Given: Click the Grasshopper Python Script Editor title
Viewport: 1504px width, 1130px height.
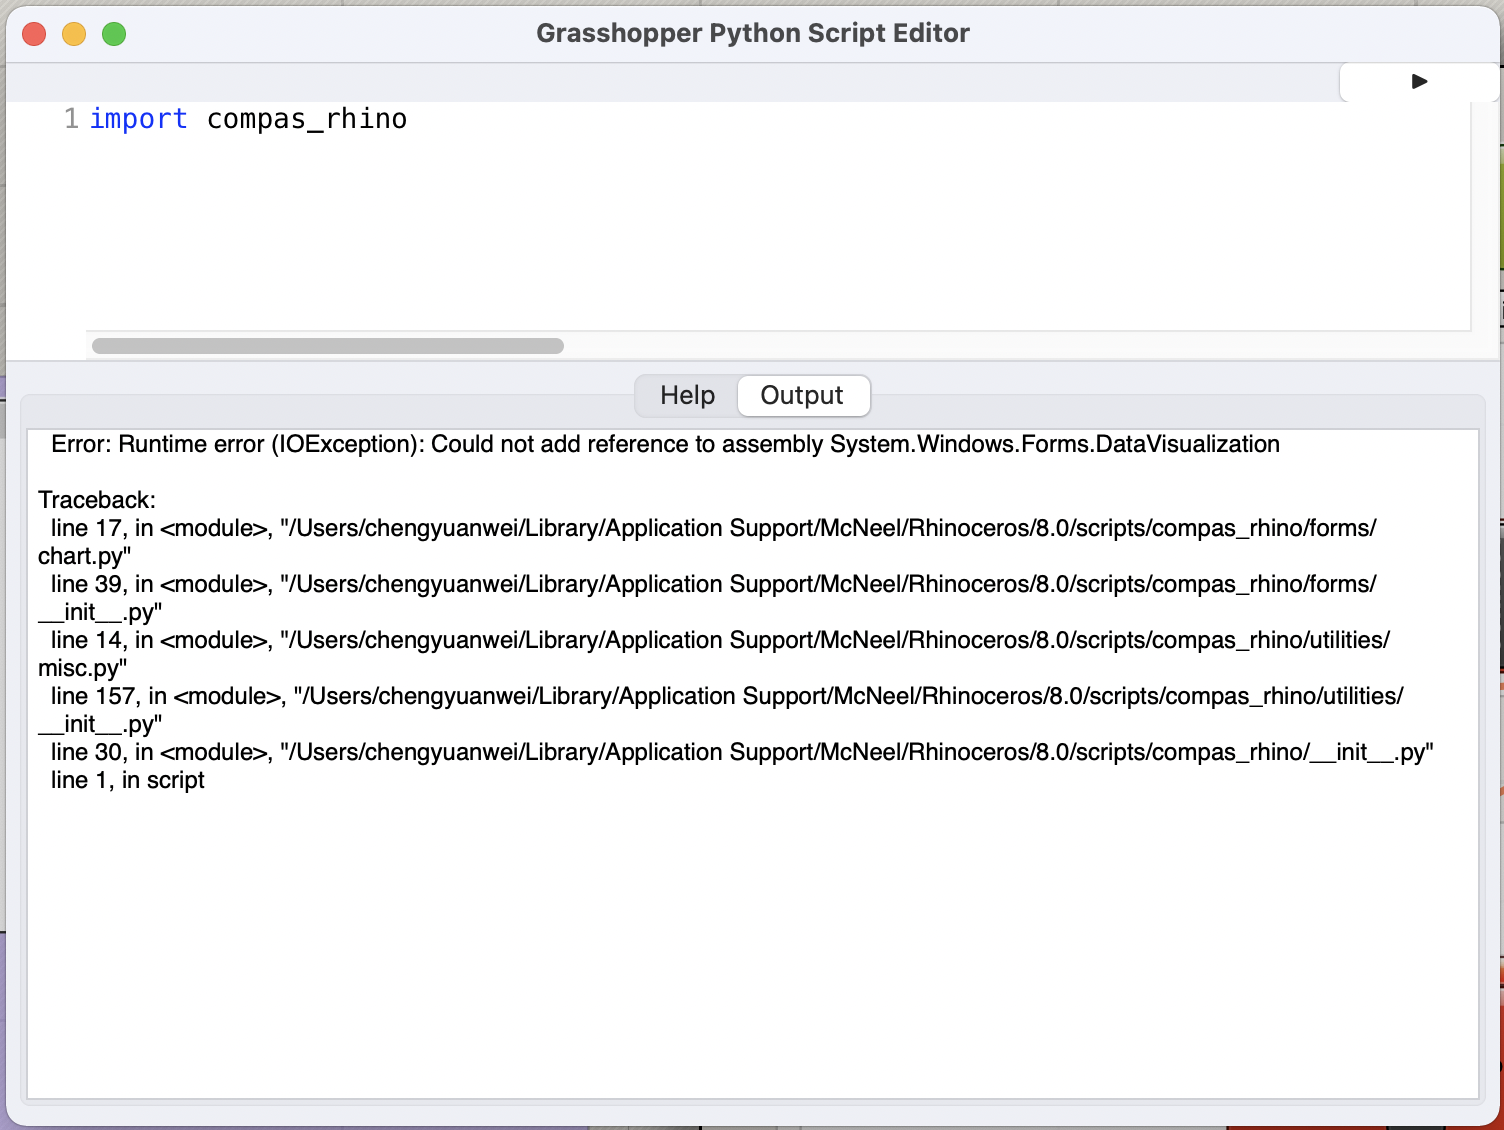Looking at the screenshot, I should pos(752,33).
